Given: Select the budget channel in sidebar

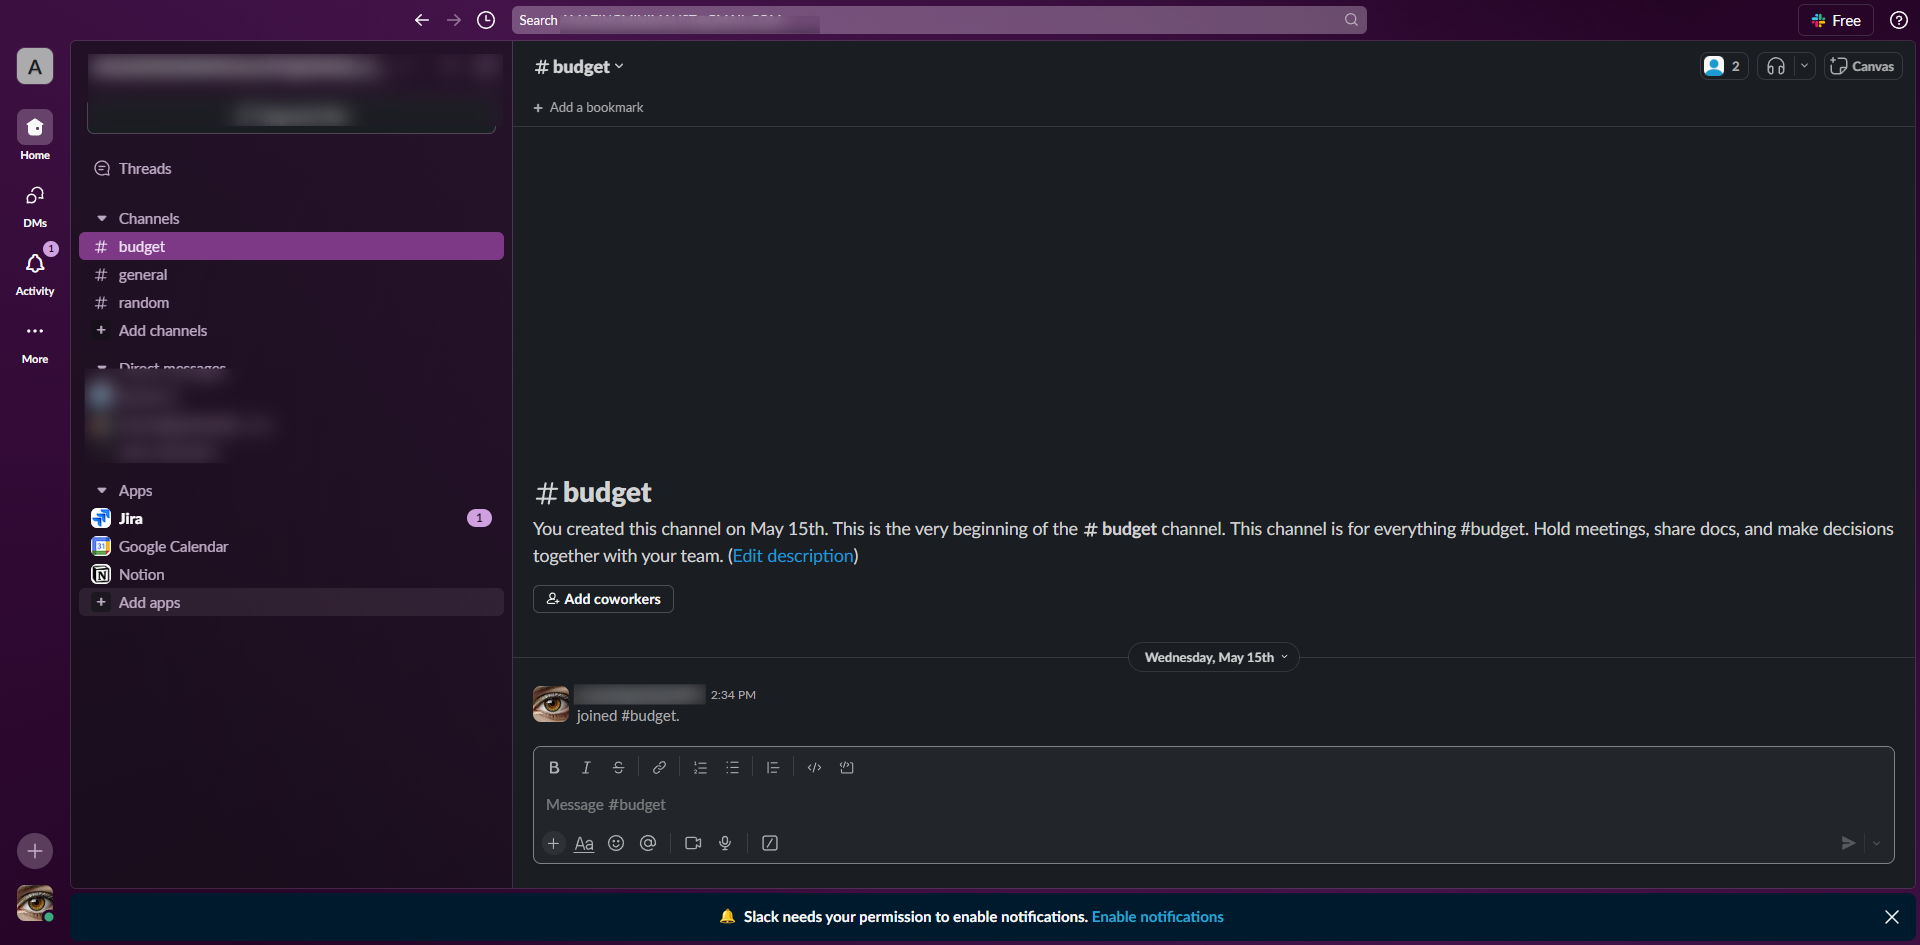Looking at the screenshot, I should (291, 247).
